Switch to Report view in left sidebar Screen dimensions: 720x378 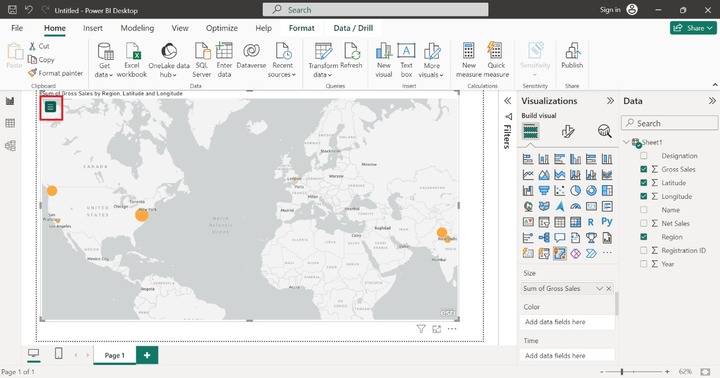[10, 101]
